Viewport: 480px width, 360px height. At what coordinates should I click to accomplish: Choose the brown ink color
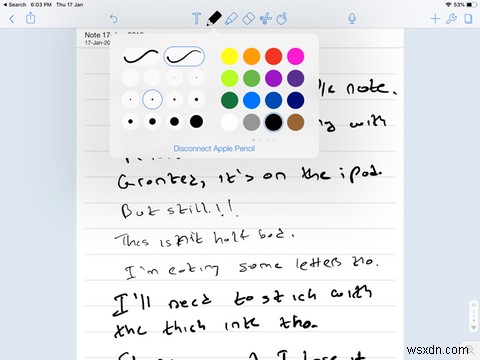295,122
